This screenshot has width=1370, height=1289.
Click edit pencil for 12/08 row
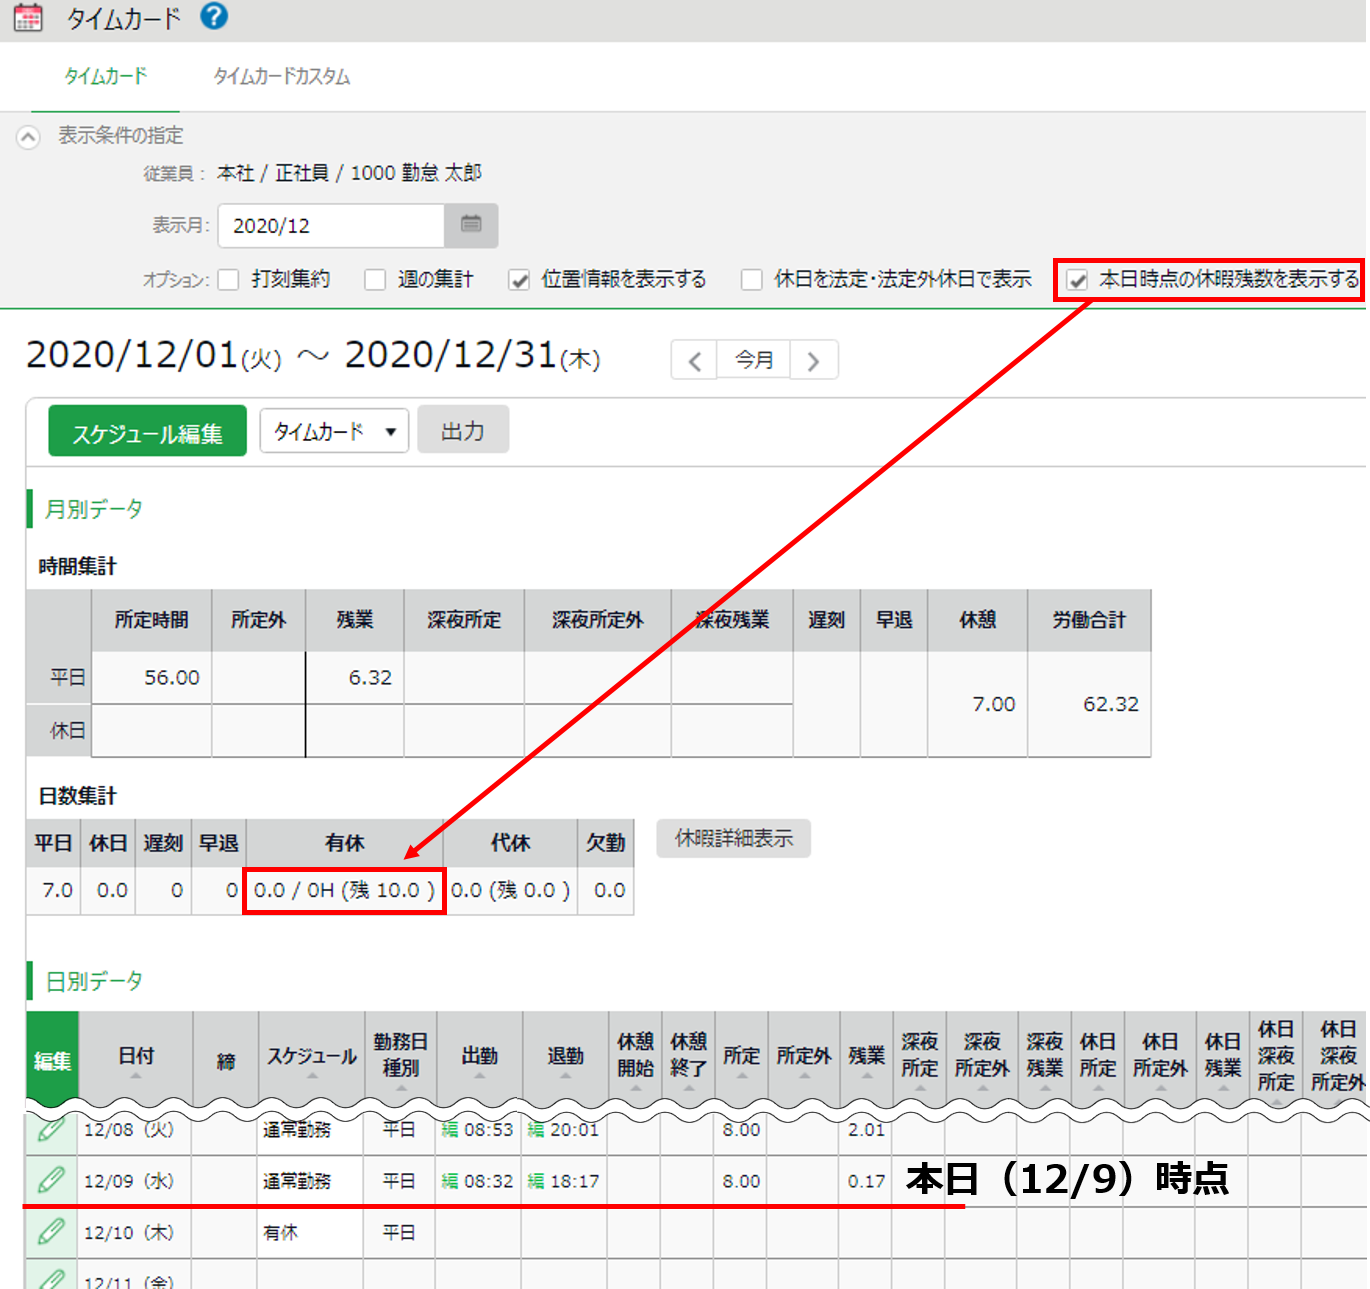(51, 1130)
